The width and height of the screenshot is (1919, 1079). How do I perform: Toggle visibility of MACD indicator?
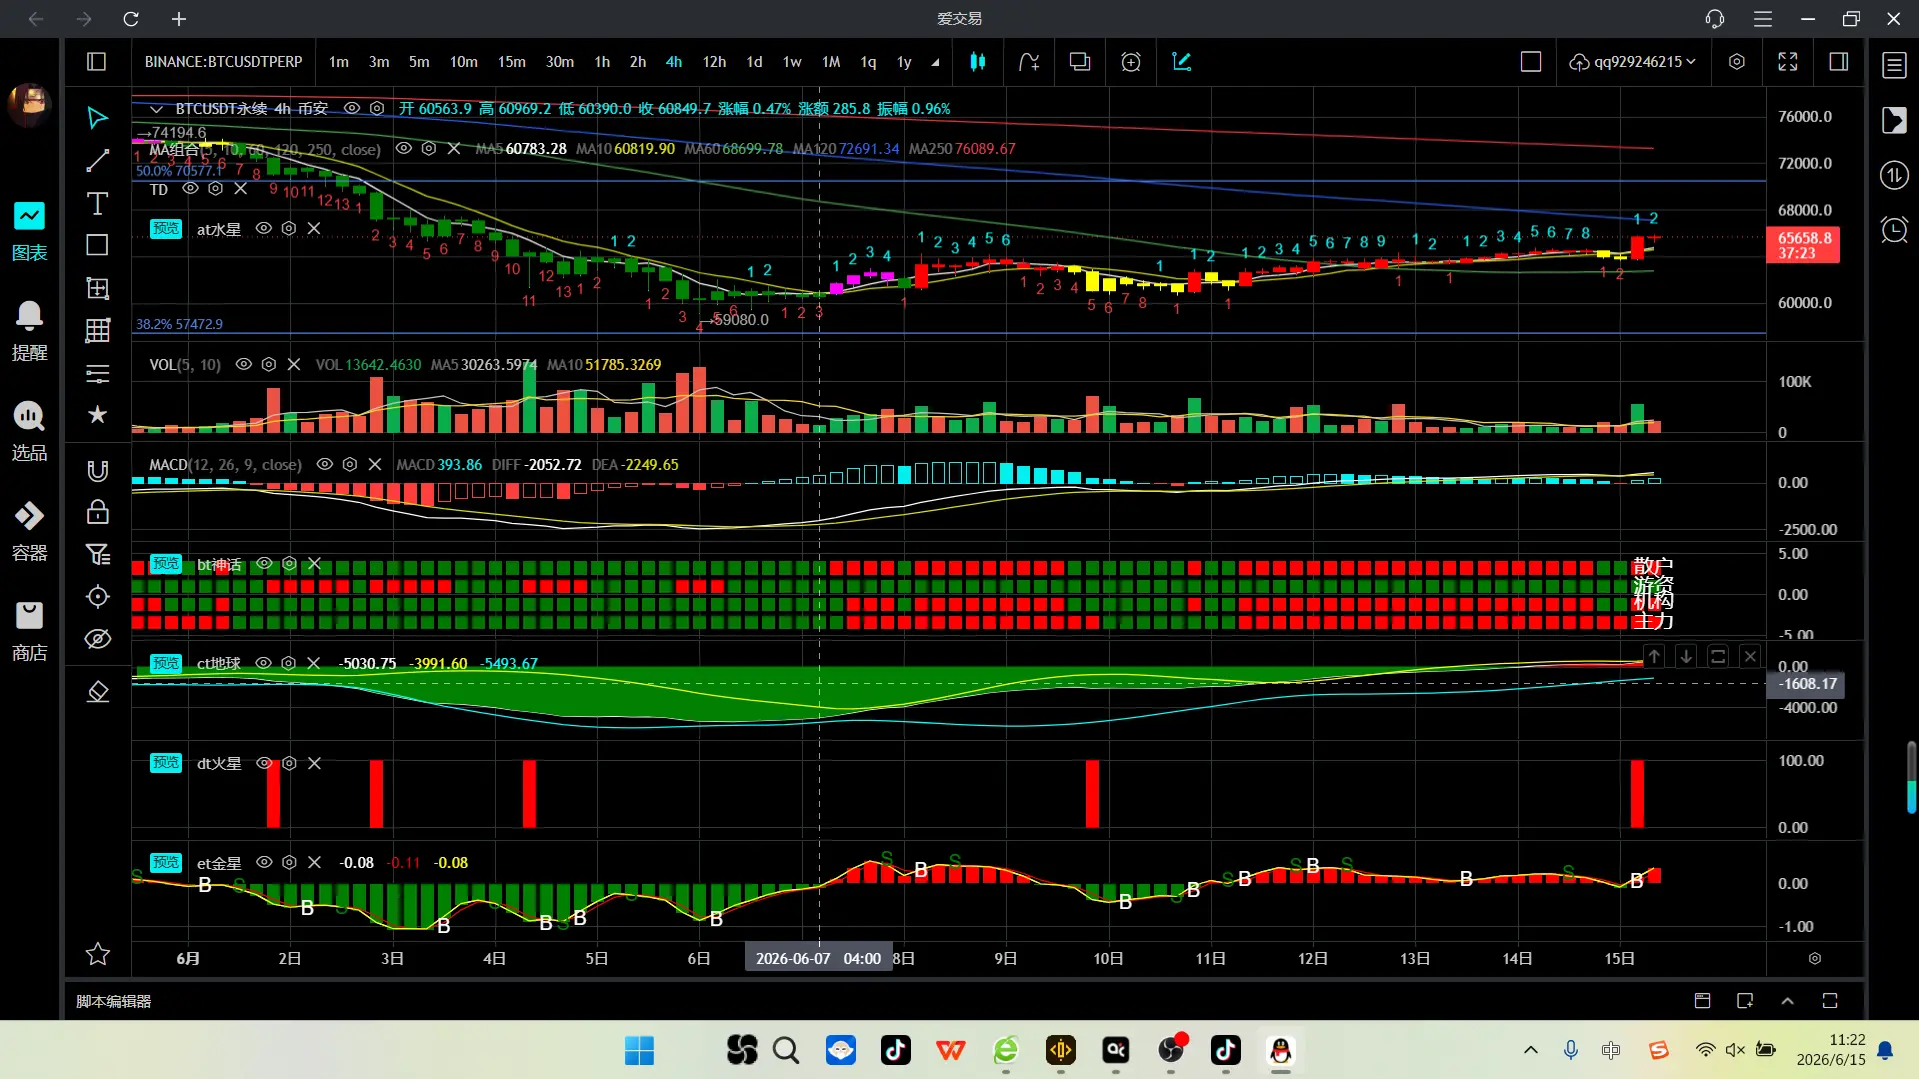[x=325, y=464]
